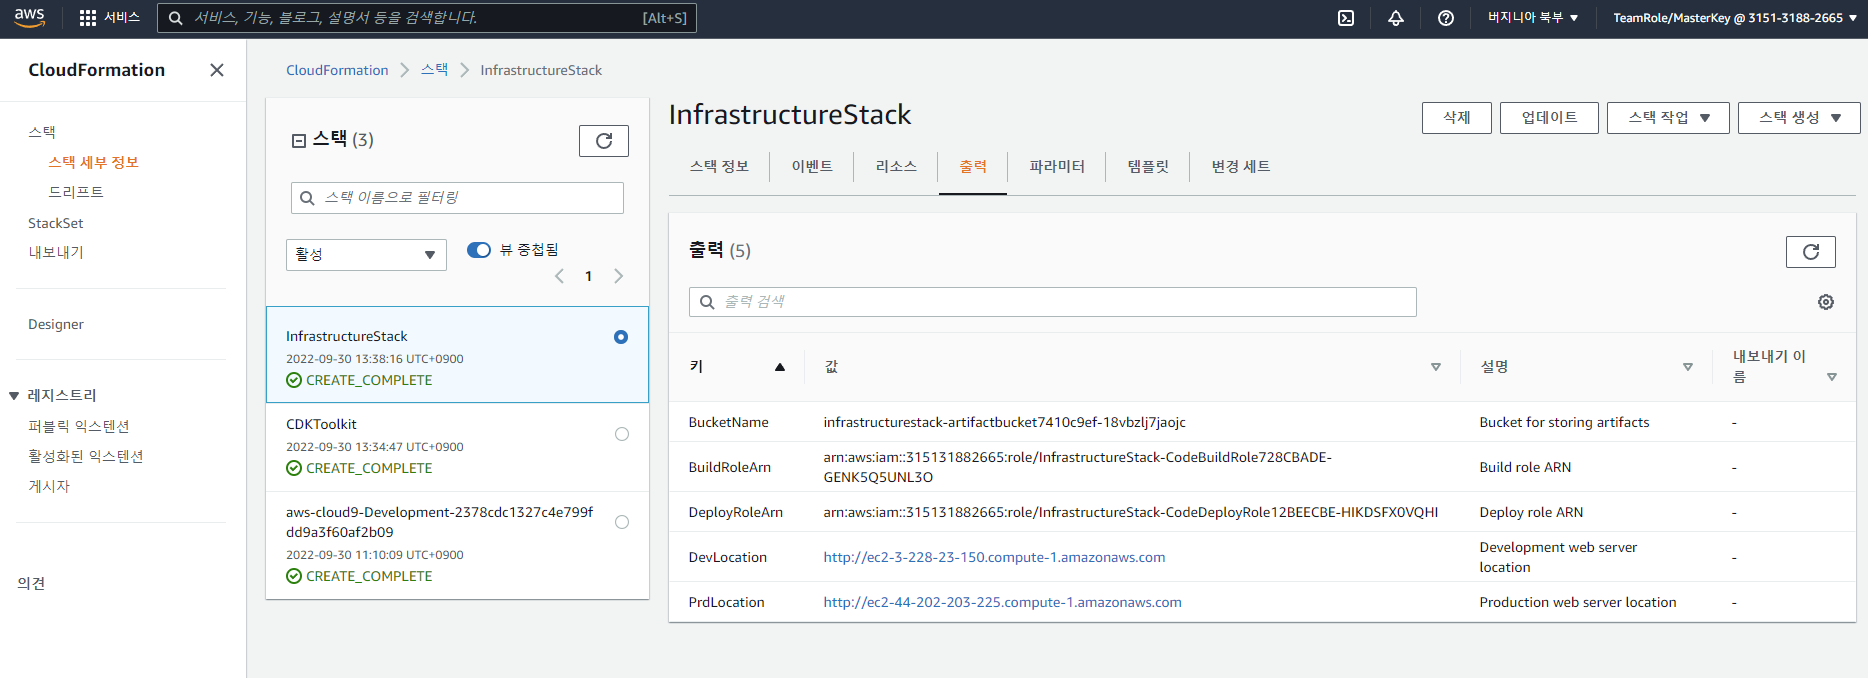Select the CDKToolkit stack entry

(x=457, y=446)
